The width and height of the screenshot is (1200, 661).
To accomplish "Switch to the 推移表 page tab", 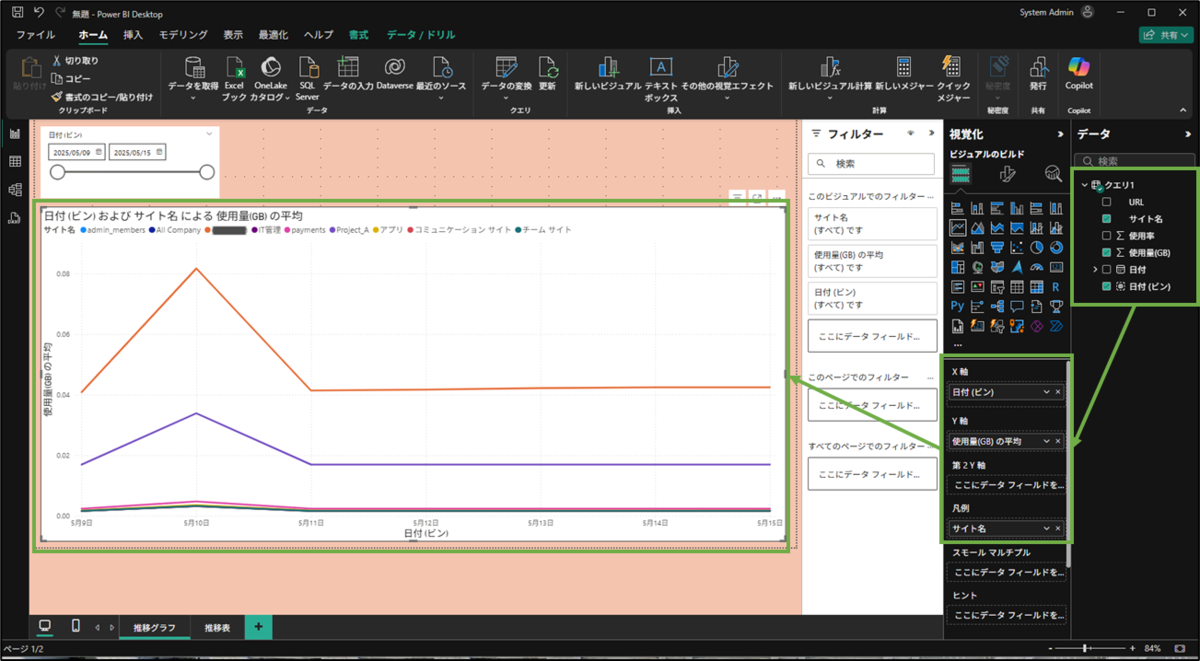I will point(217,627).
